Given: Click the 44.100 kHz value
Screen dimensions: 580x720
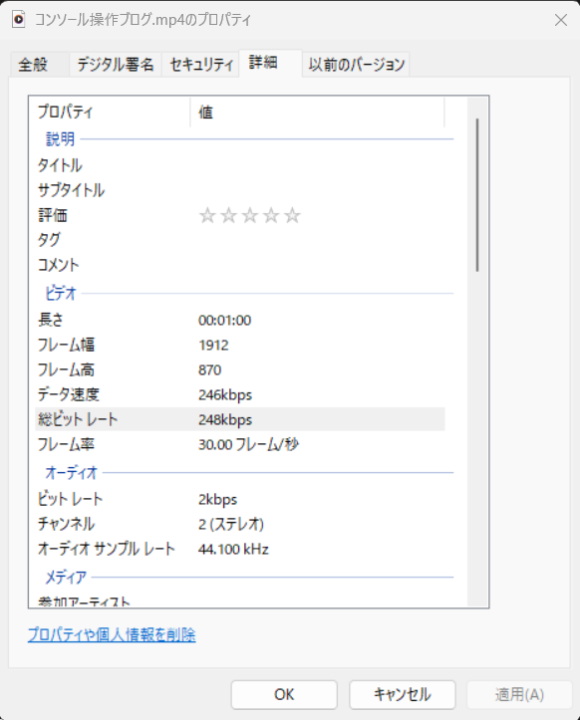Looking at the screenshot, I should pos(233,549).
